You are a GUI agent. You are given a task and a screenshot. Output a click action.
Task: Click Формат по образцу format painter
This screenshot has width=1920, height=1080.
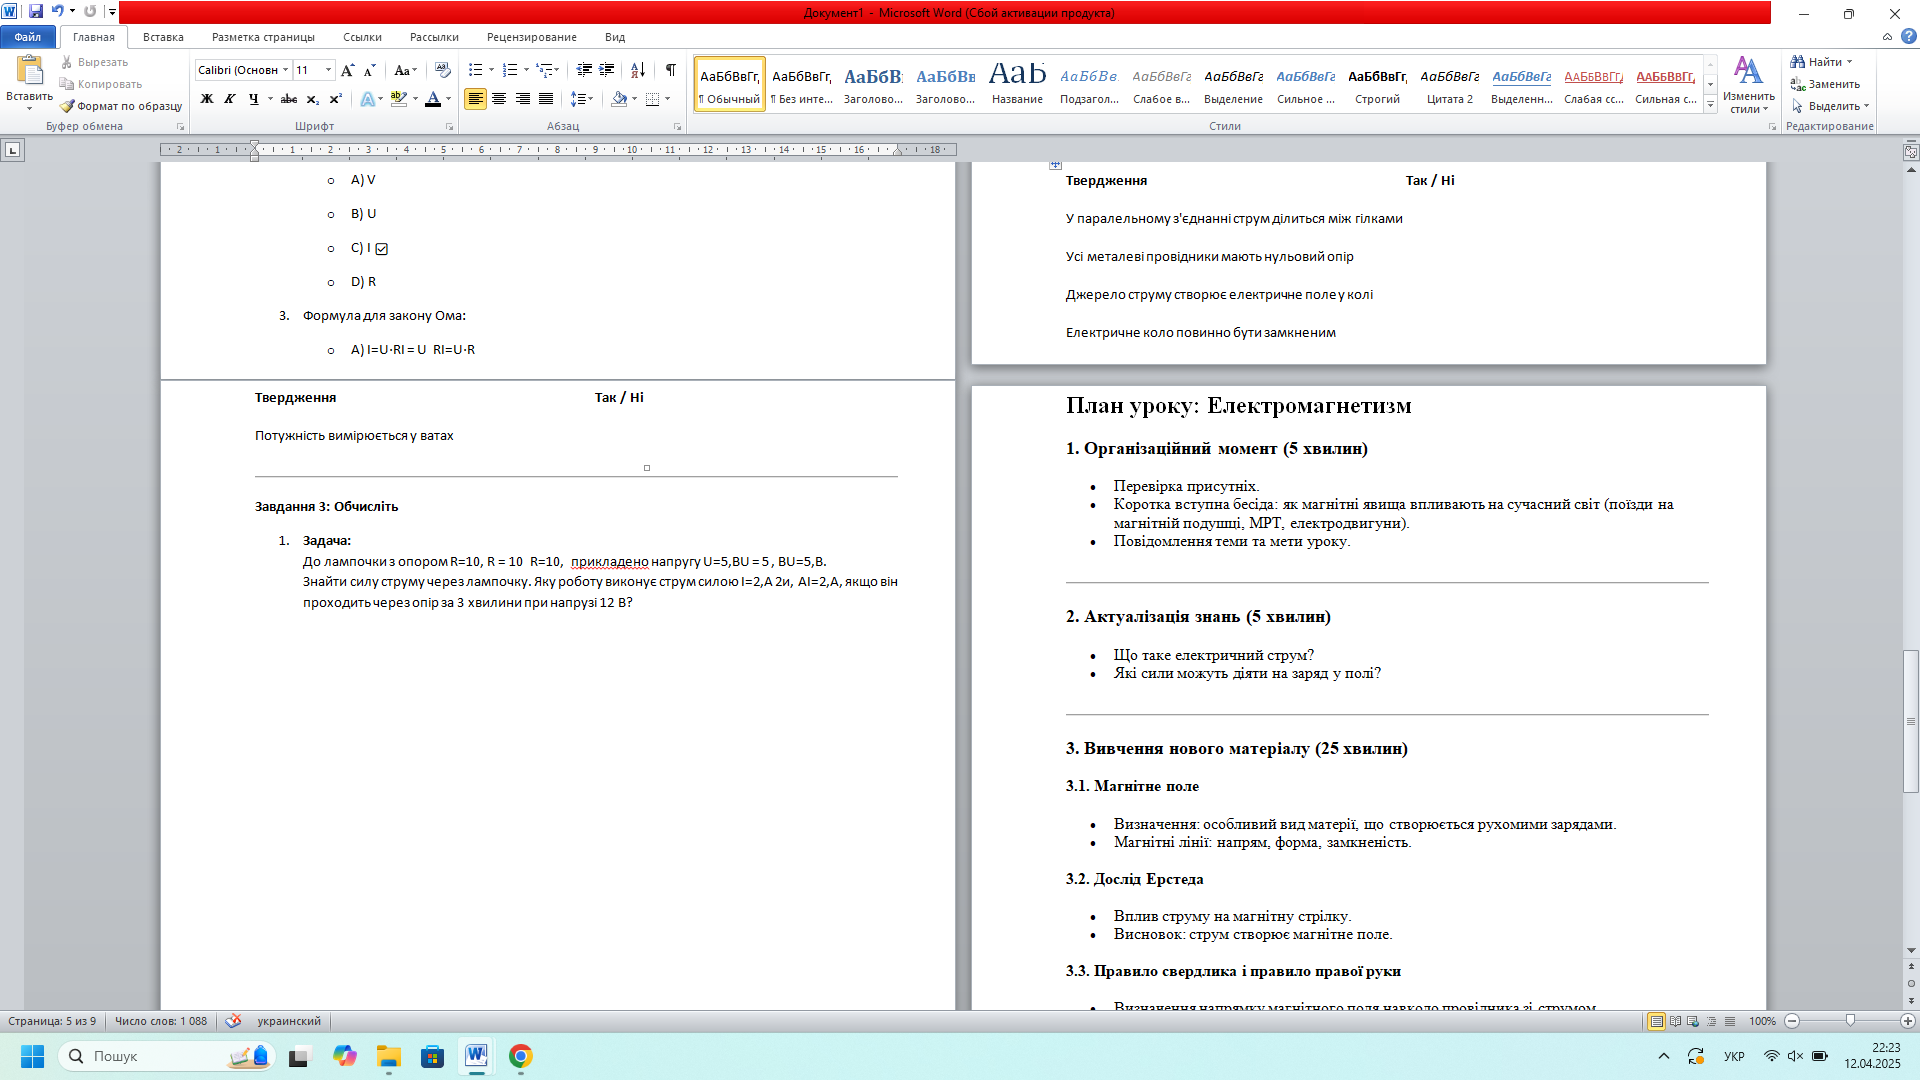click(121, 106)
